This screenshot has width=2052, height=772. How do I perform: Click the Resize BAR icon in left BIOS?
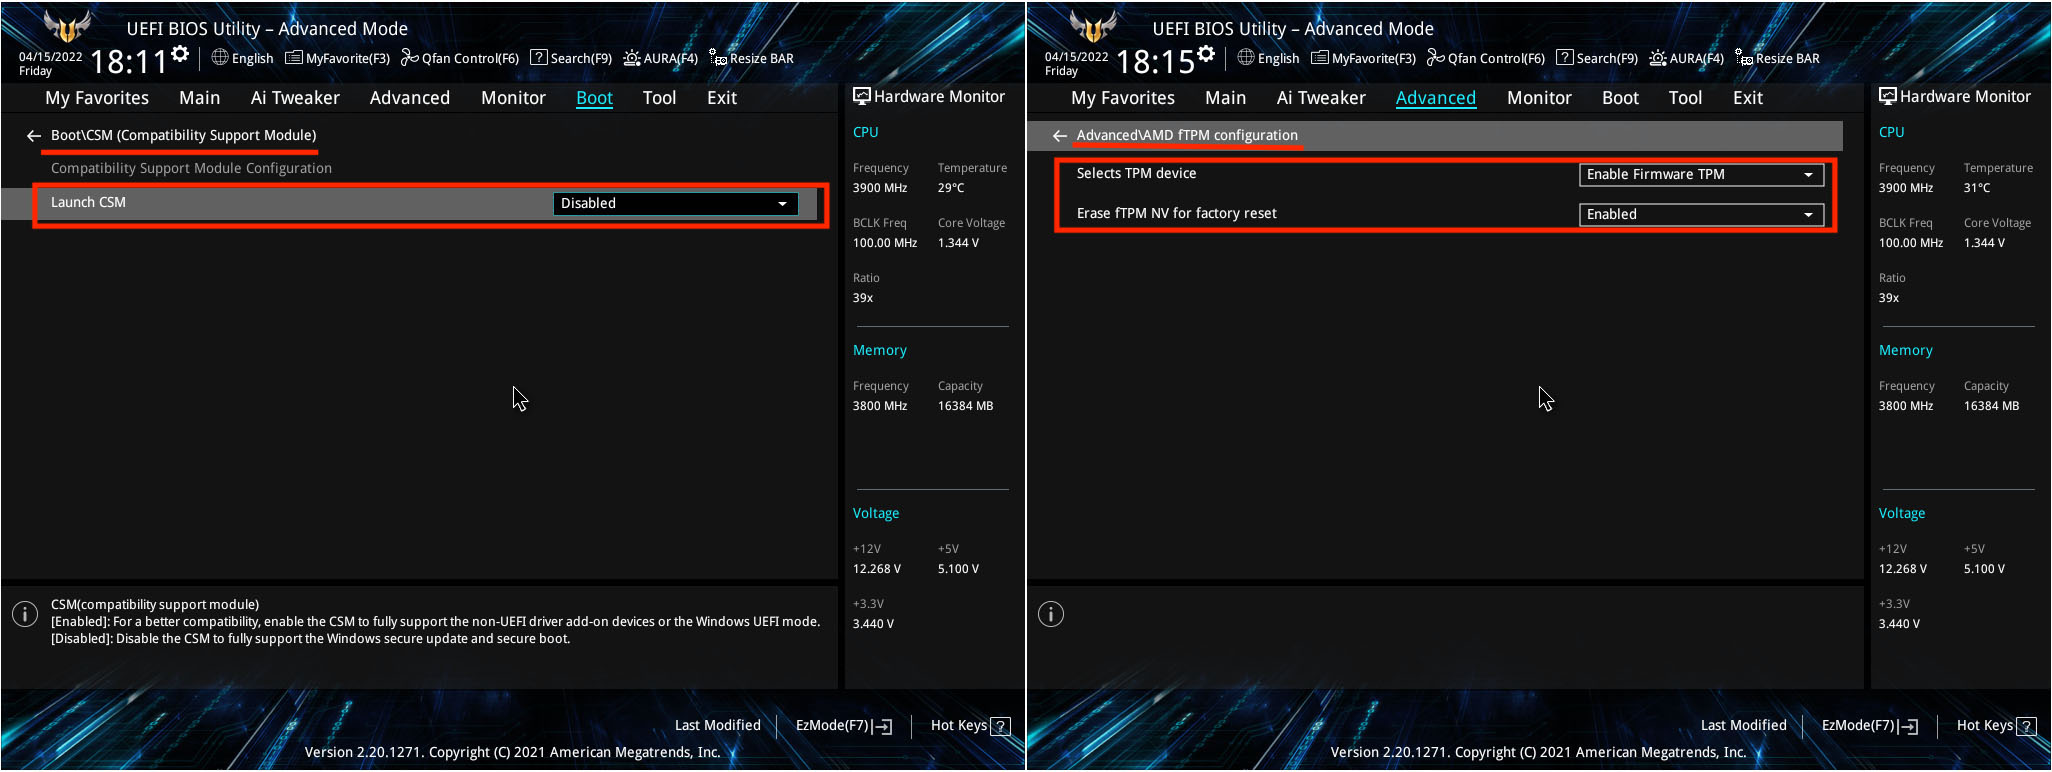pyautogui.click(x=718, y=58)
